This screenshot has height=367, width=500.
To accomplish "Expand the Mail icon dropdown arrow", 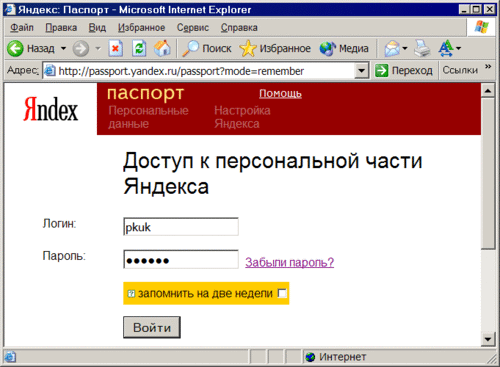I will tap(405, 49).
